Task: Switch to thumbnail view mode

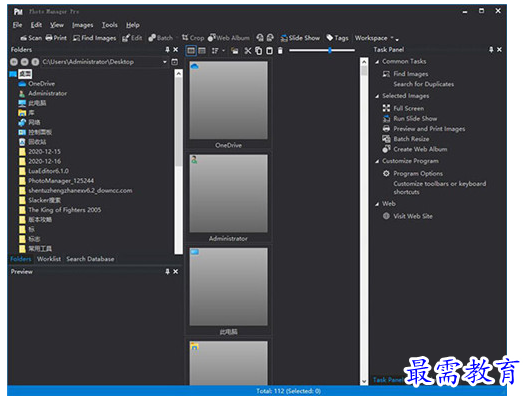Action: coord(191,51)
